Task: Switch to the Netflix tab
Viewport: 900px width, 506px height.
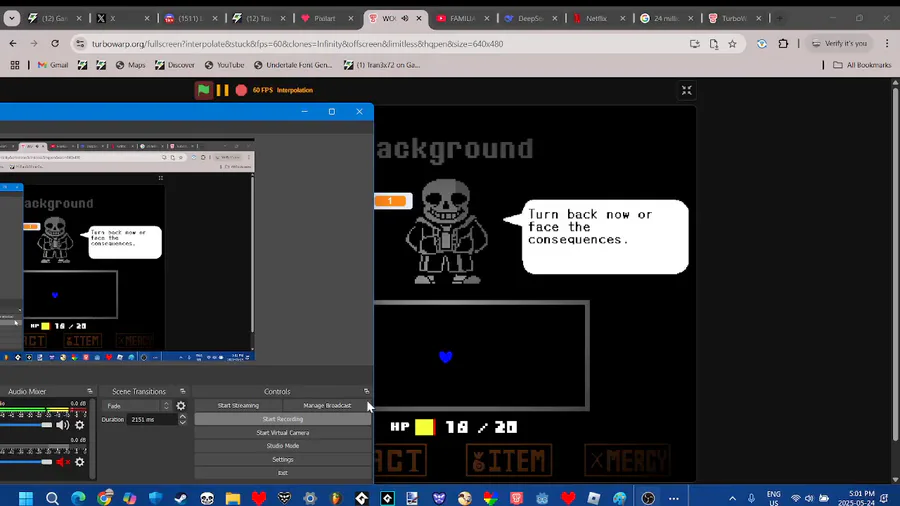Action: point(597,18)
